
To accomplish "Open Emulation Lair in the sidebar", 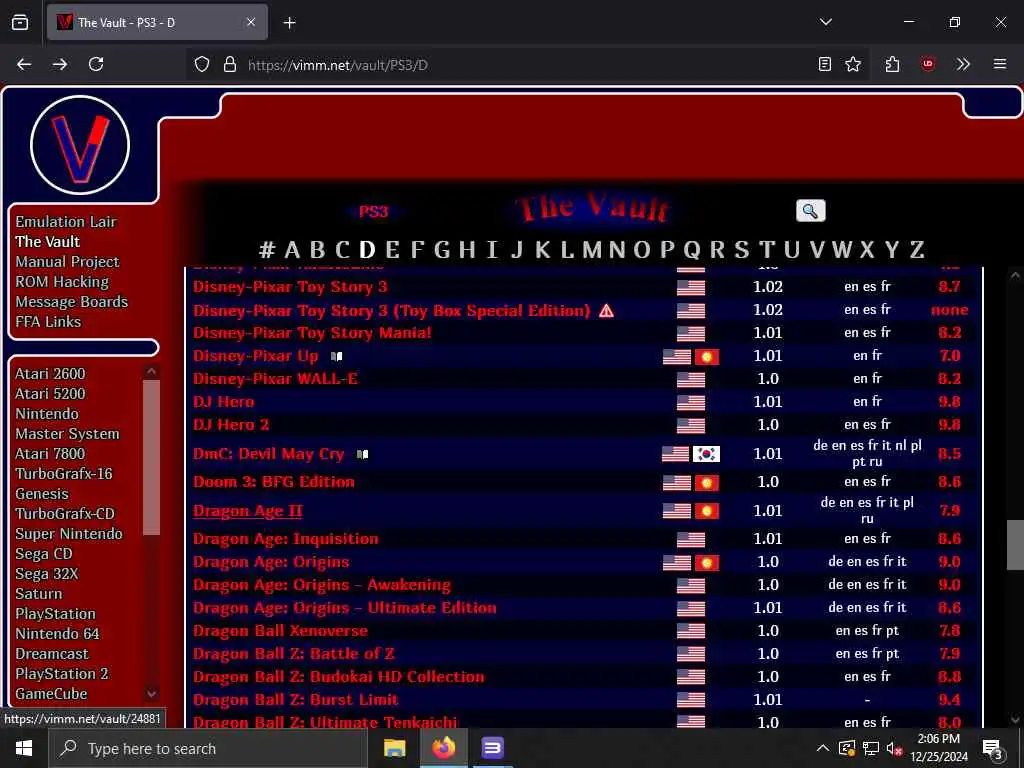I will pyautogui.click(x=66, y=222).
